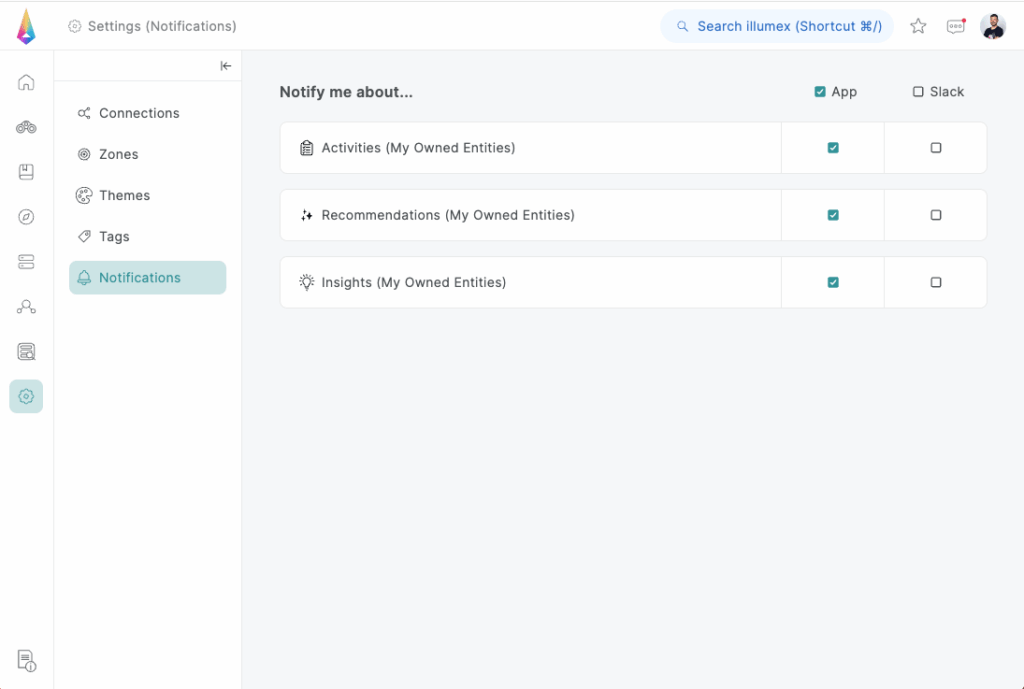Click the Home icon in left sidebar
This screenshot has width=1024, height=689.
point(26,82)
